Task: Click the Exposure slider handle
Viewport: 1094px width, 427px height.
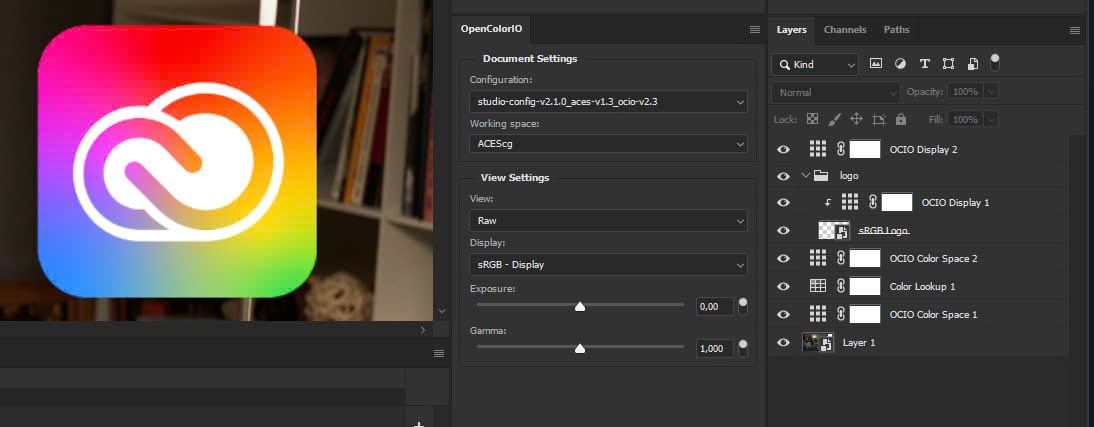Action: pos(580,306)
